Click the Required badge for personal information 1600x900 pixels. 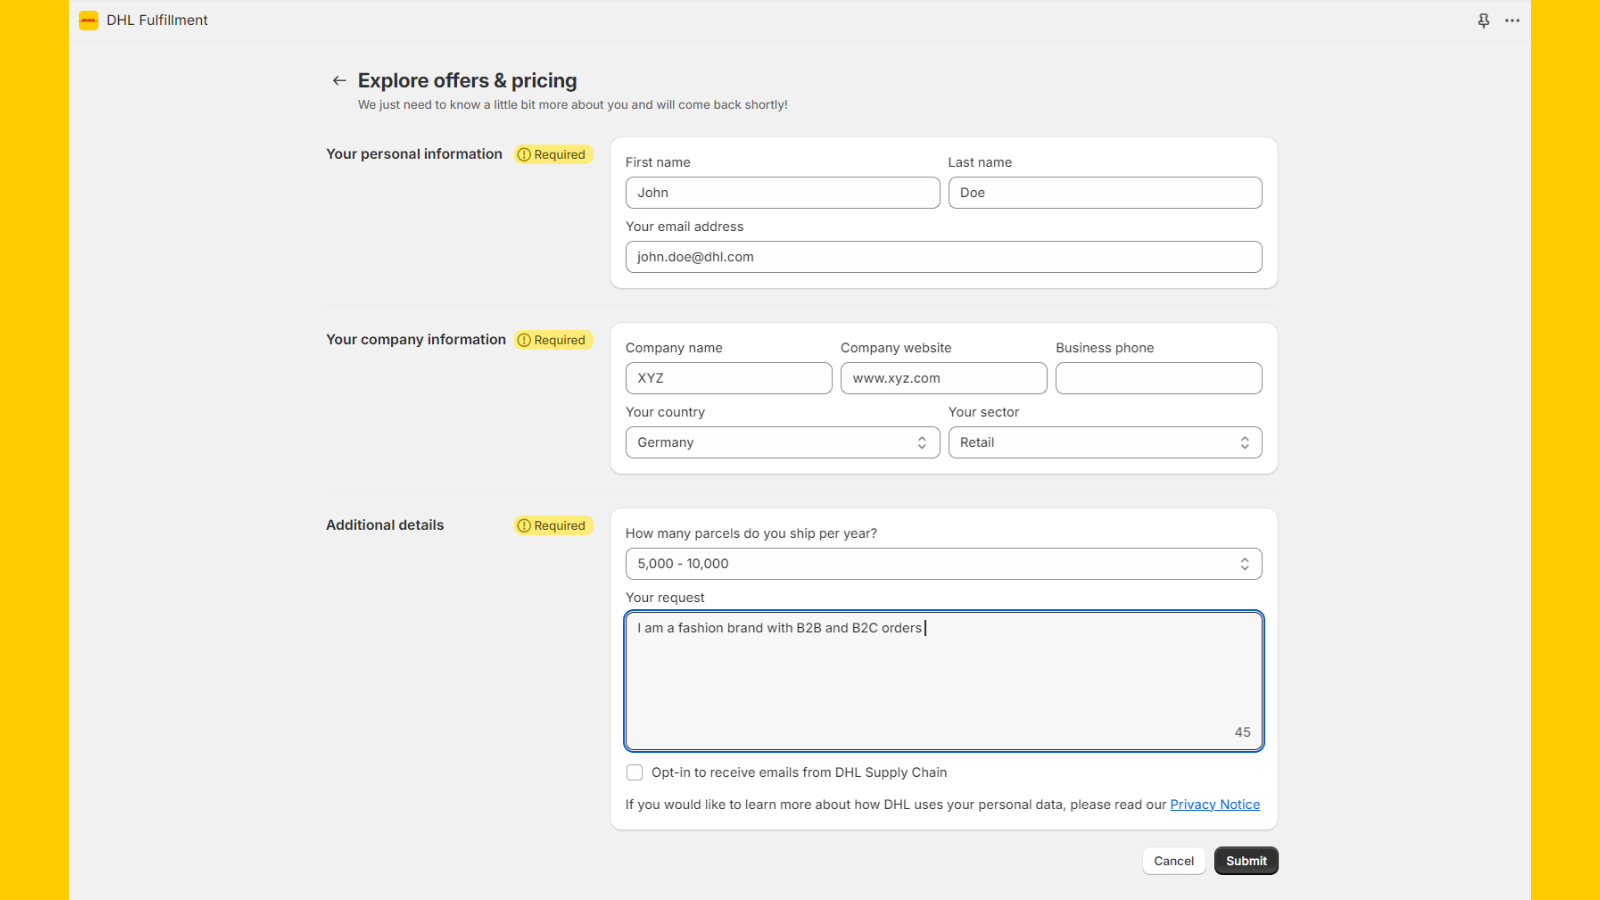[553, 154]
